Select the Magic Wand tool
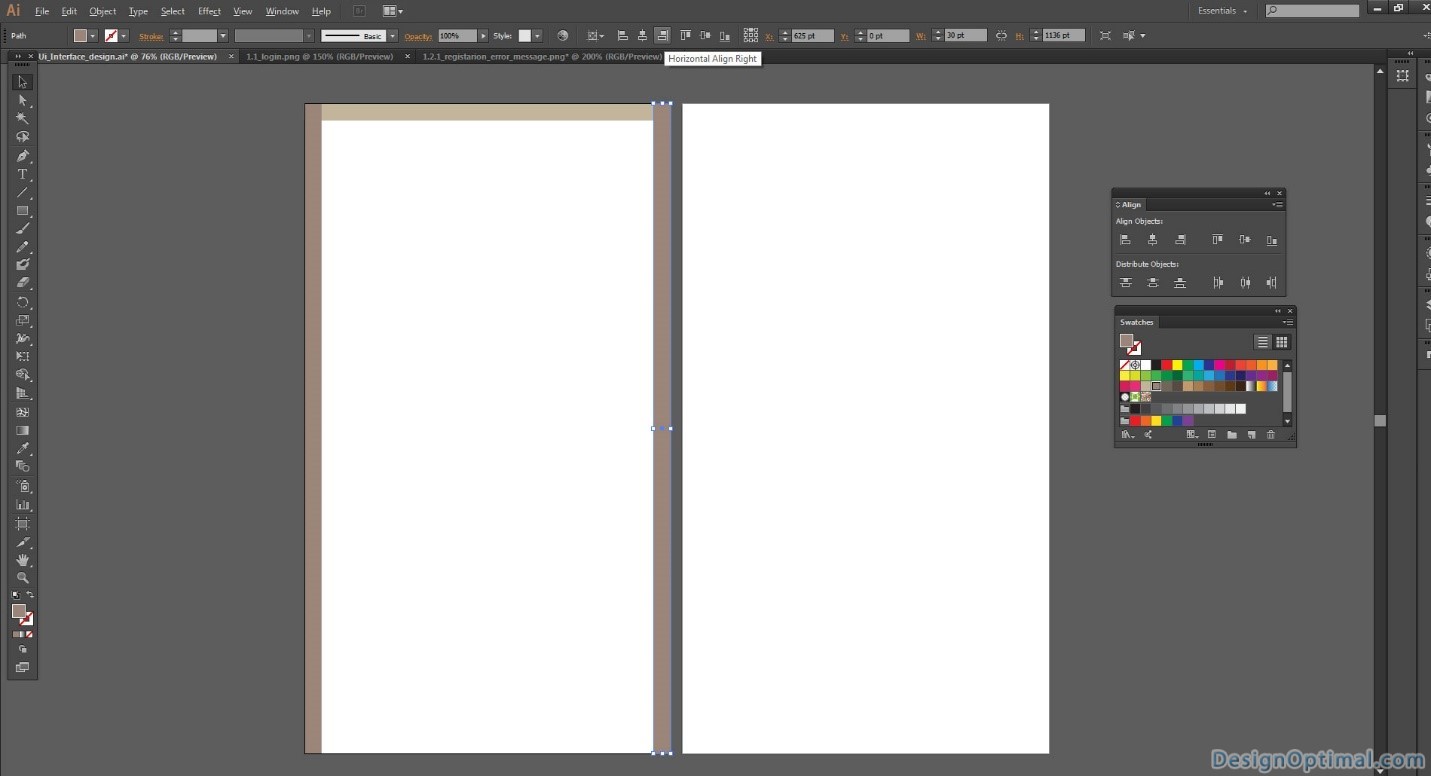The image size is (1431, 776). [x=22, y=119]
